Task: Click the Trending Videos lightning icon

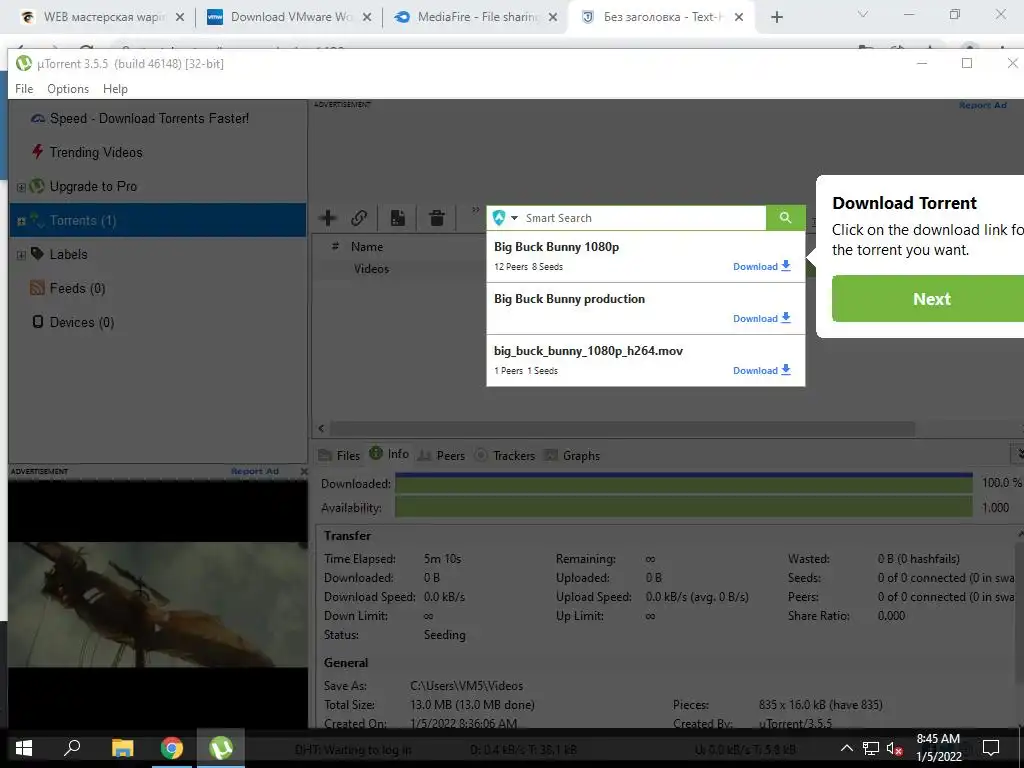Action: point(37,152)
